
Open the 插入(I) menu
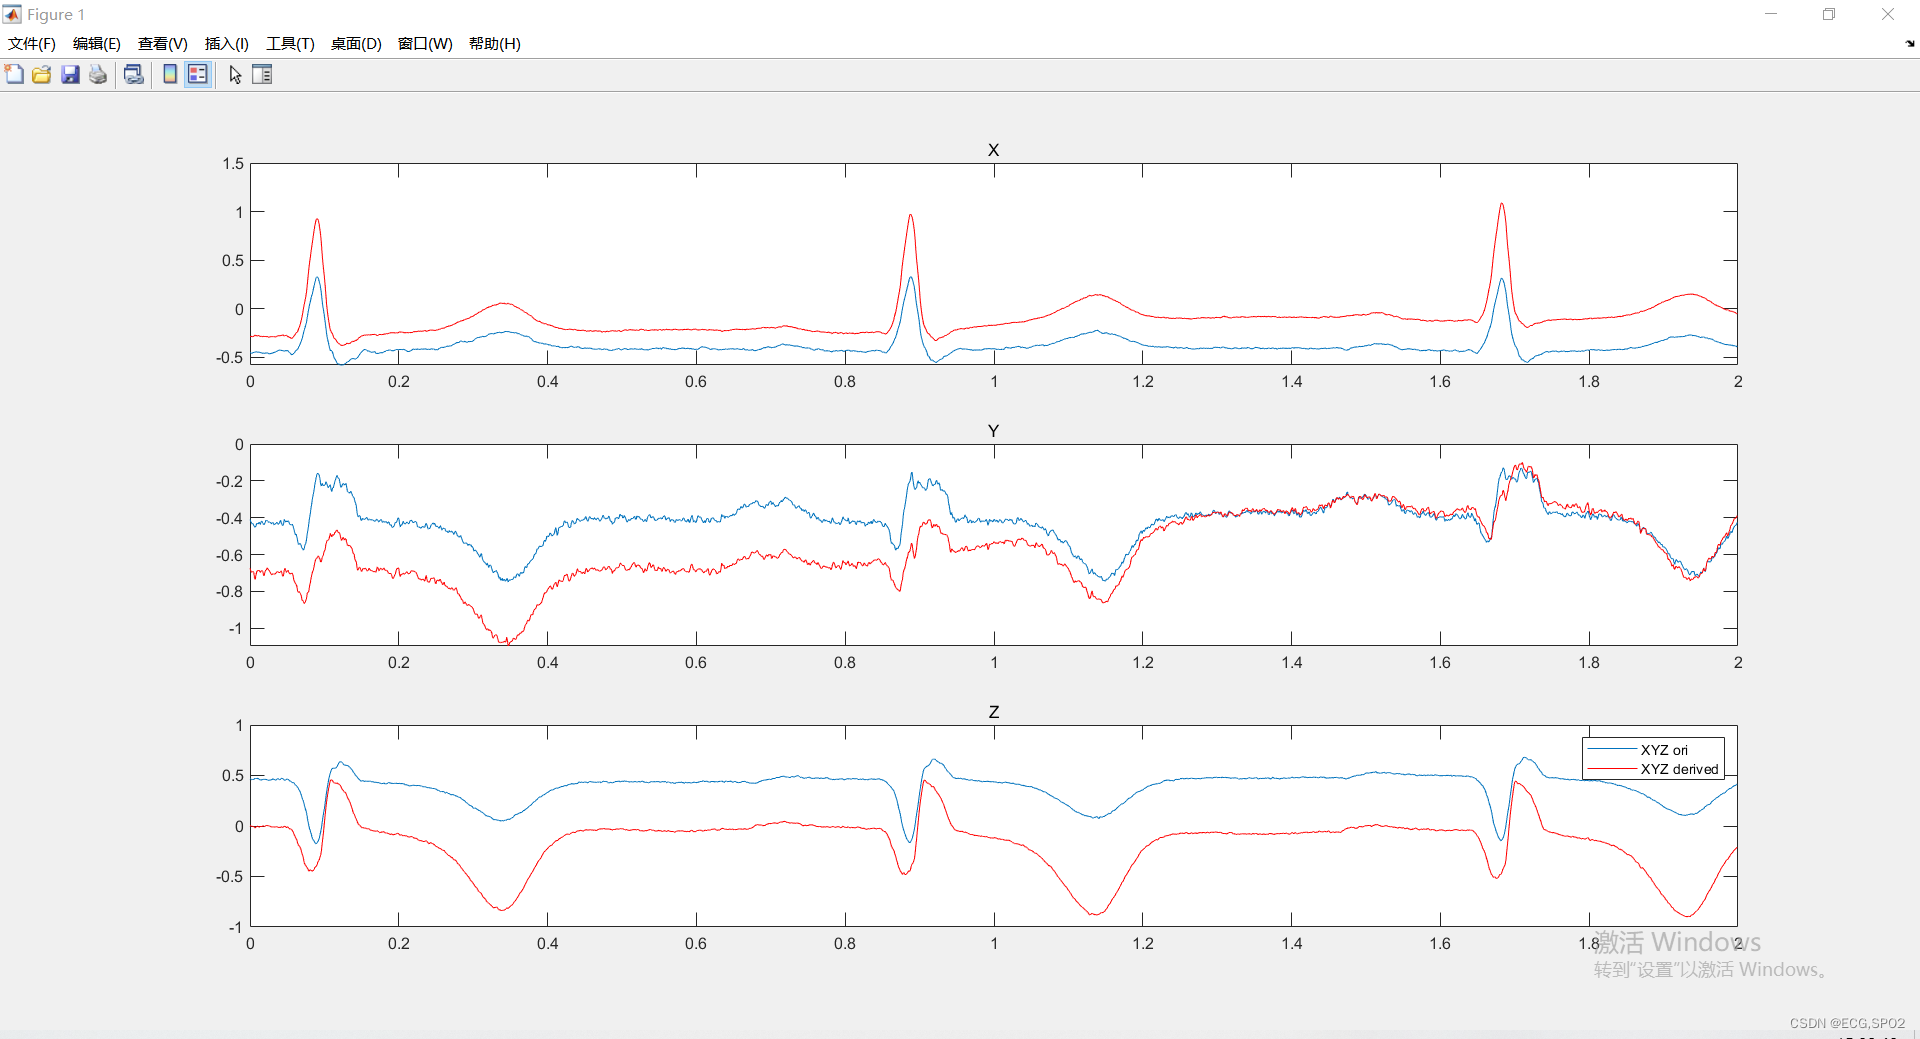tap(227, 43)
